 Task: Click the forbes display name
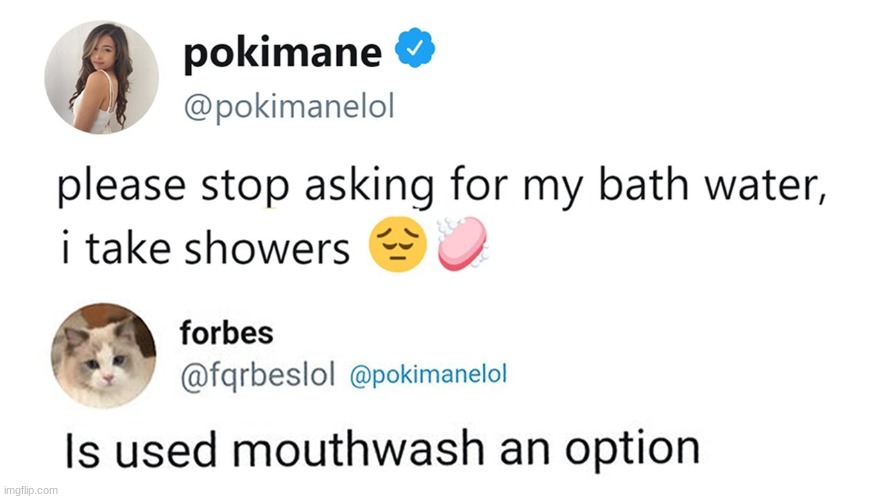pyautogui.click(x=227, y=332)
